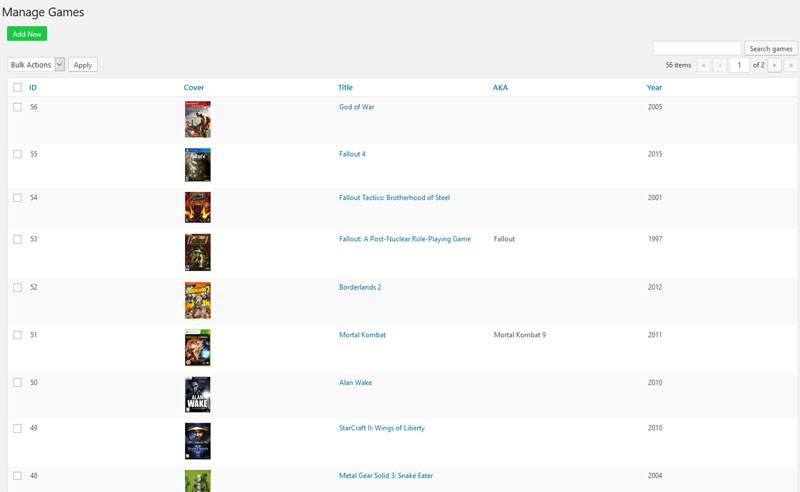Click the year 2012 cell

tap(655, 287)
